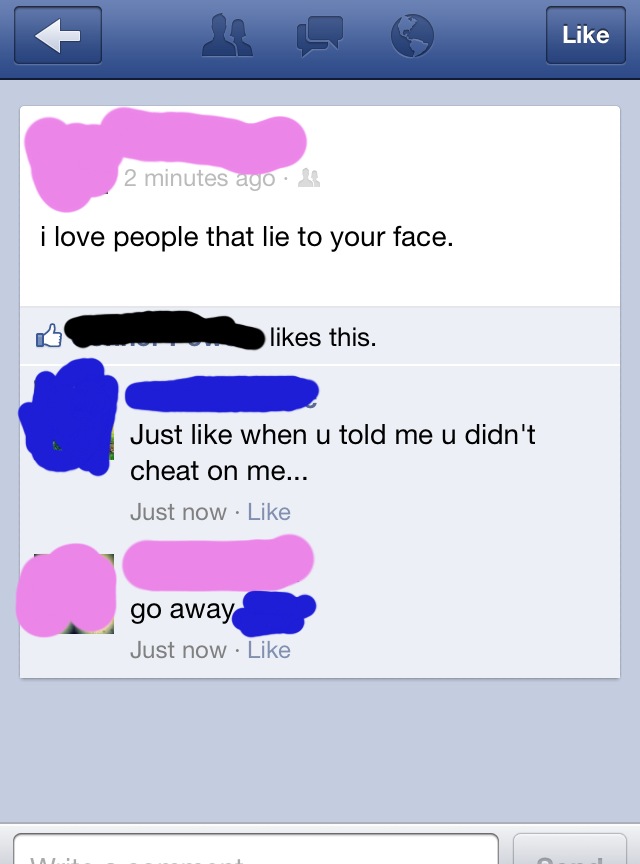
Task: Open the pink-redacted name above 'go away'
Action: pos(218,562)
